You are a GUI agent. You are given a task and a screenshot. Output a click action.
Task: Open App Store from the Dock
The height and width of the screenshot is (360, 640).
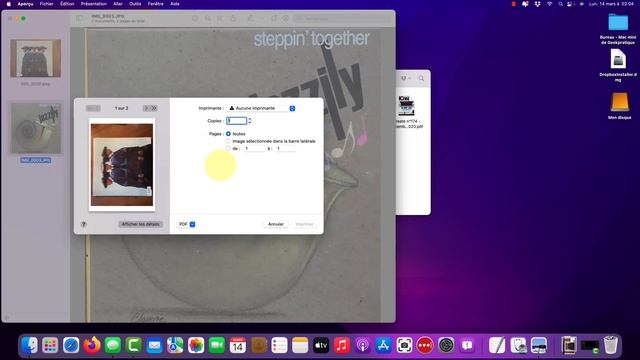[x=383, y=345]
